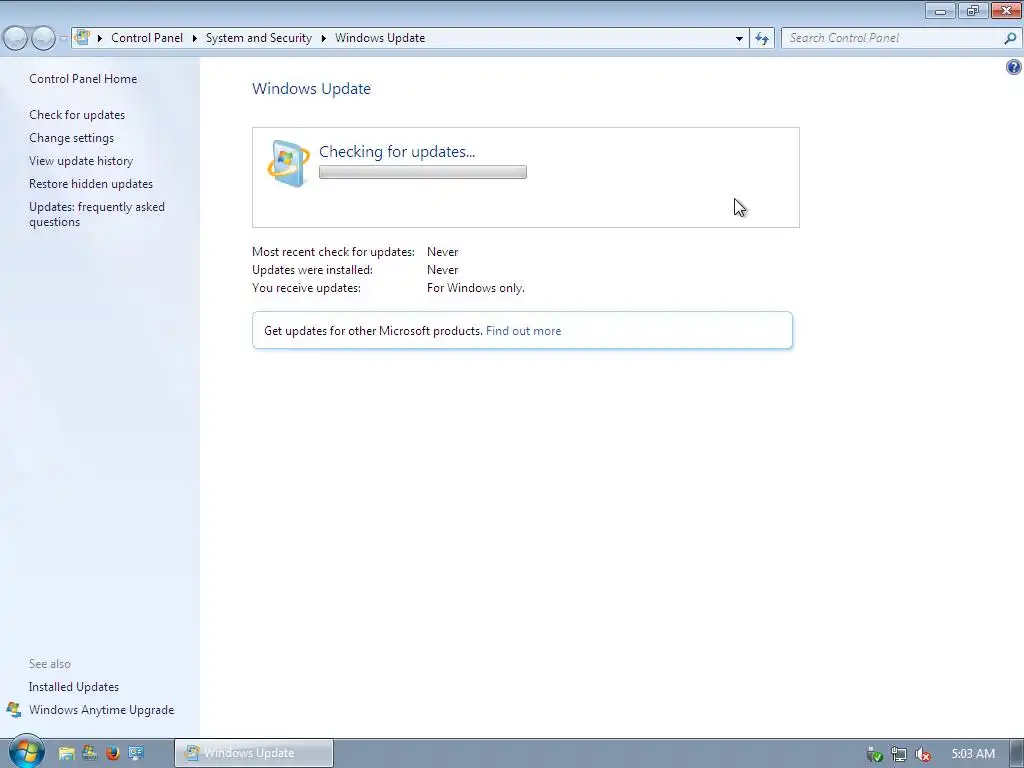Click the magnifier search icon

click(1010, 38)
